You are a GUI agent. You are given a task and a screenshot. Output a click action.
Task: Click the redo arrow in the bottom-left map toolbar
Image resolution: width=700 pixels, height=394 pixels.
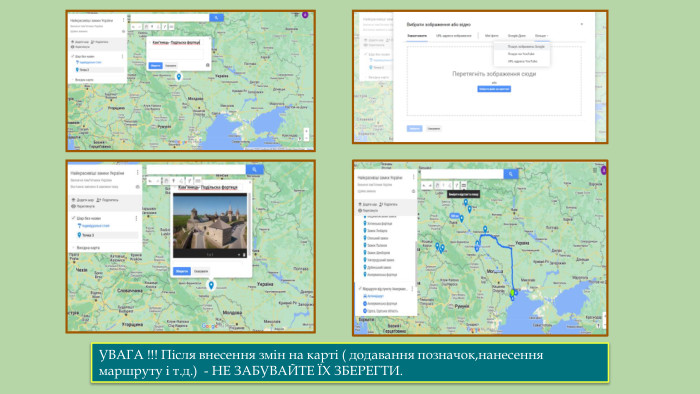coord(158,181)
